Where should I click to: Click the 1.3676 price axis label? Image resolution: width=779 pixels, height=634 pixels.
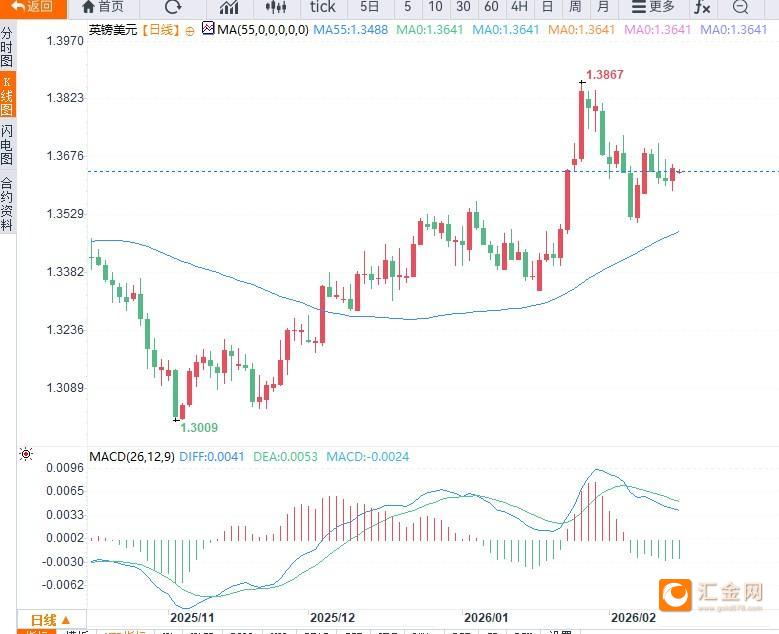pos(65,156)
